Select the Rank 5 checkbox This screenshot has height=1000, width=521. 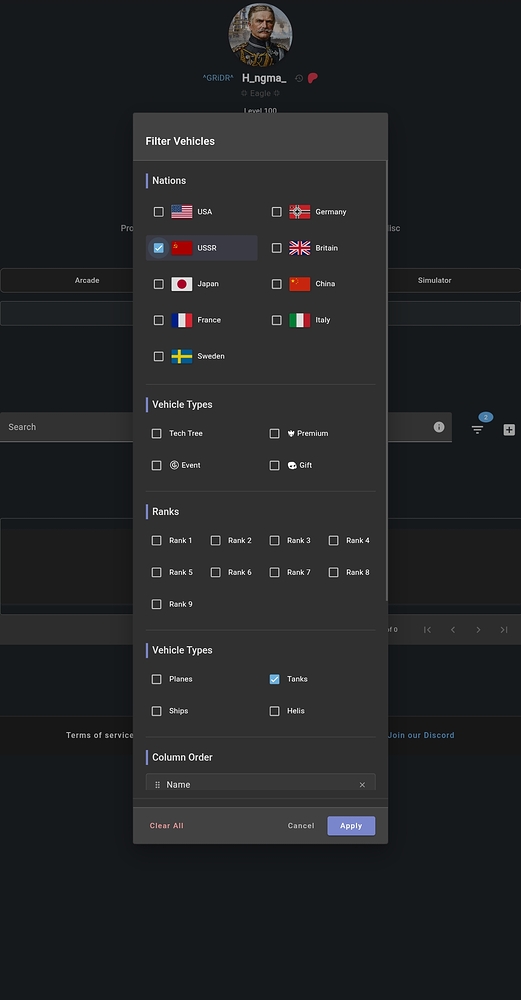(x=156, y=573)
